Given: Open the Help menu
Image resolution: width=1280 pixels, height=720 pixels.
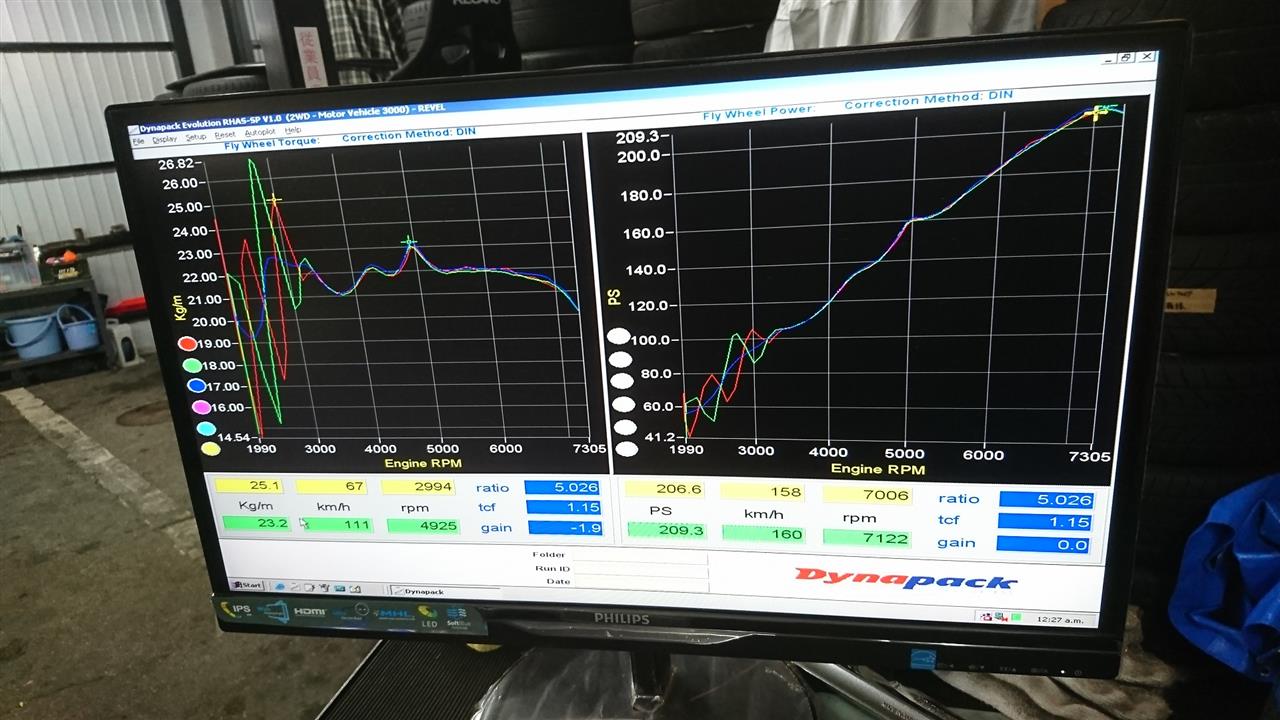Looking at the screenshot, I should 292,131.
